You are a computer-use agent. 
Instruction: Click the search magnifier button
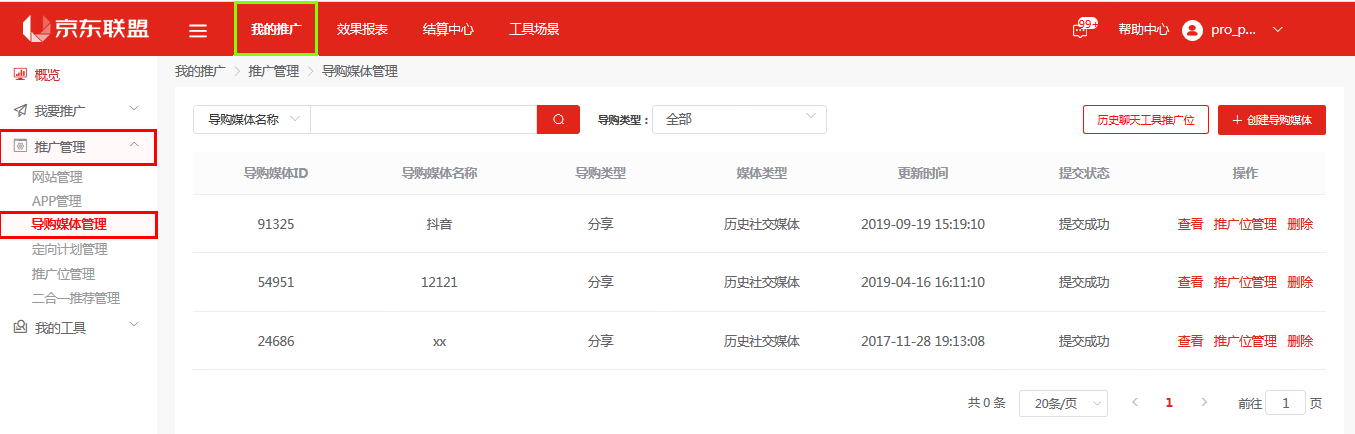558,120
